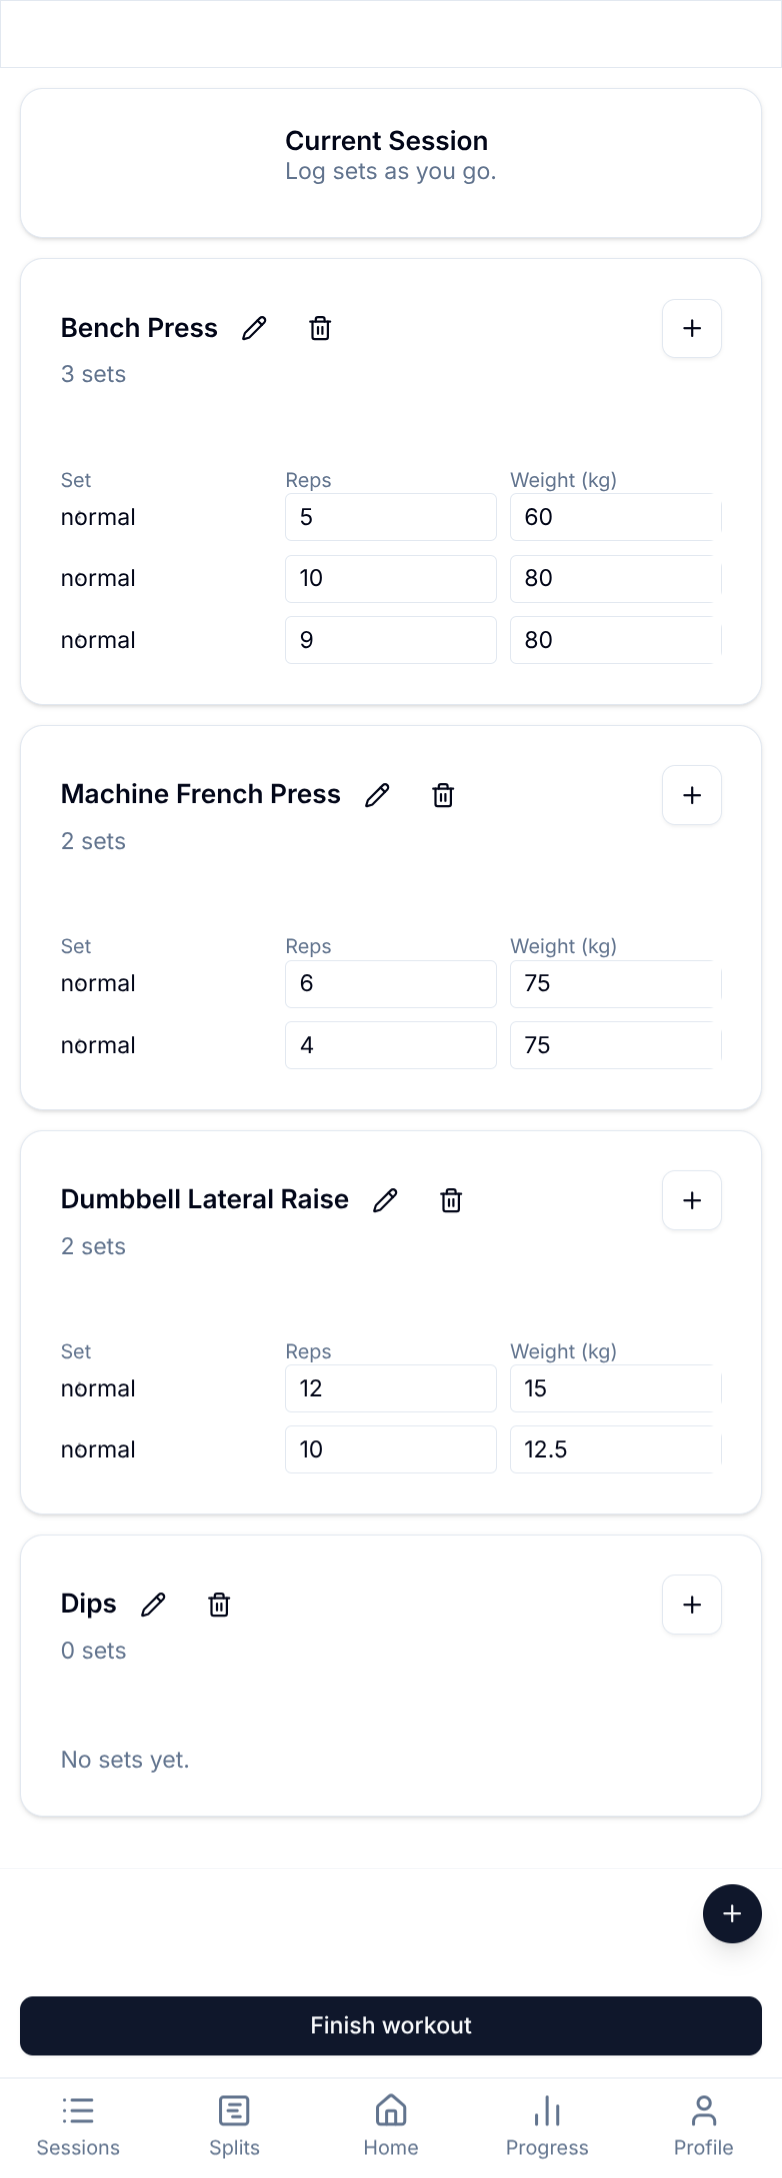Screen dimensions: 782x2178
Task: Edit the Dumbbell Lateral Raise exercise
Action: pyautogui.click(x=385, y=1200)
